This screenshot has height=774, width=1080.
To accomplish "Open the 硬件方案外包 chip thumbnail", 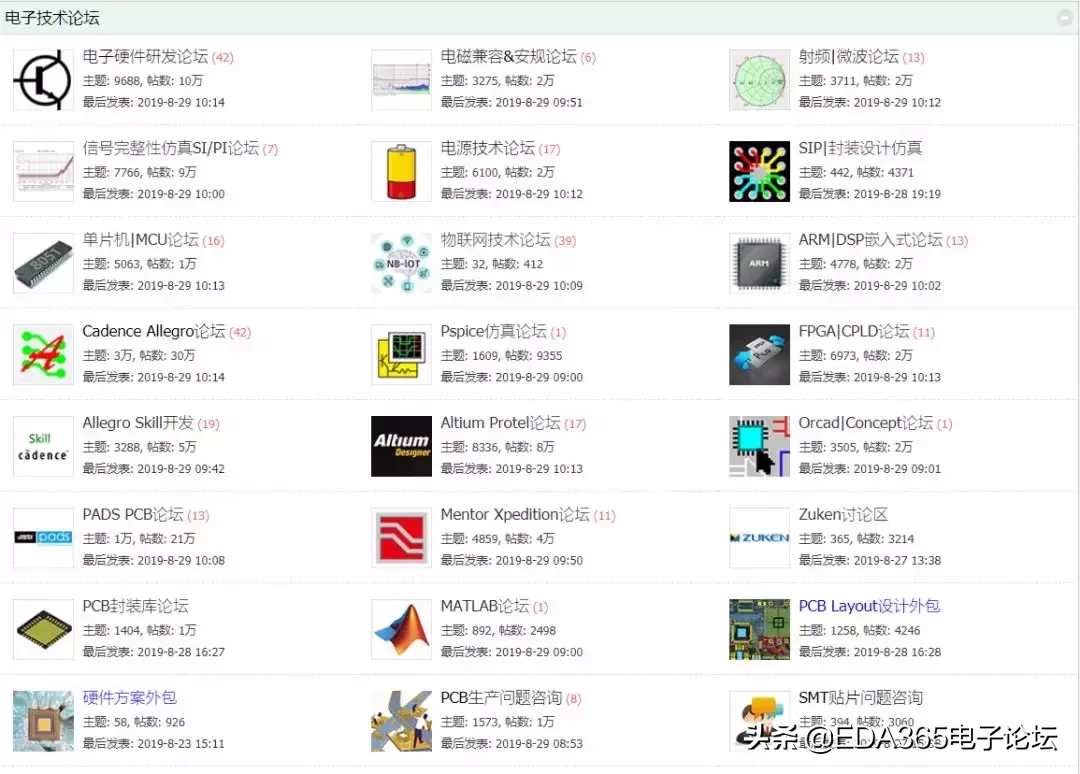I will [43, 721].
